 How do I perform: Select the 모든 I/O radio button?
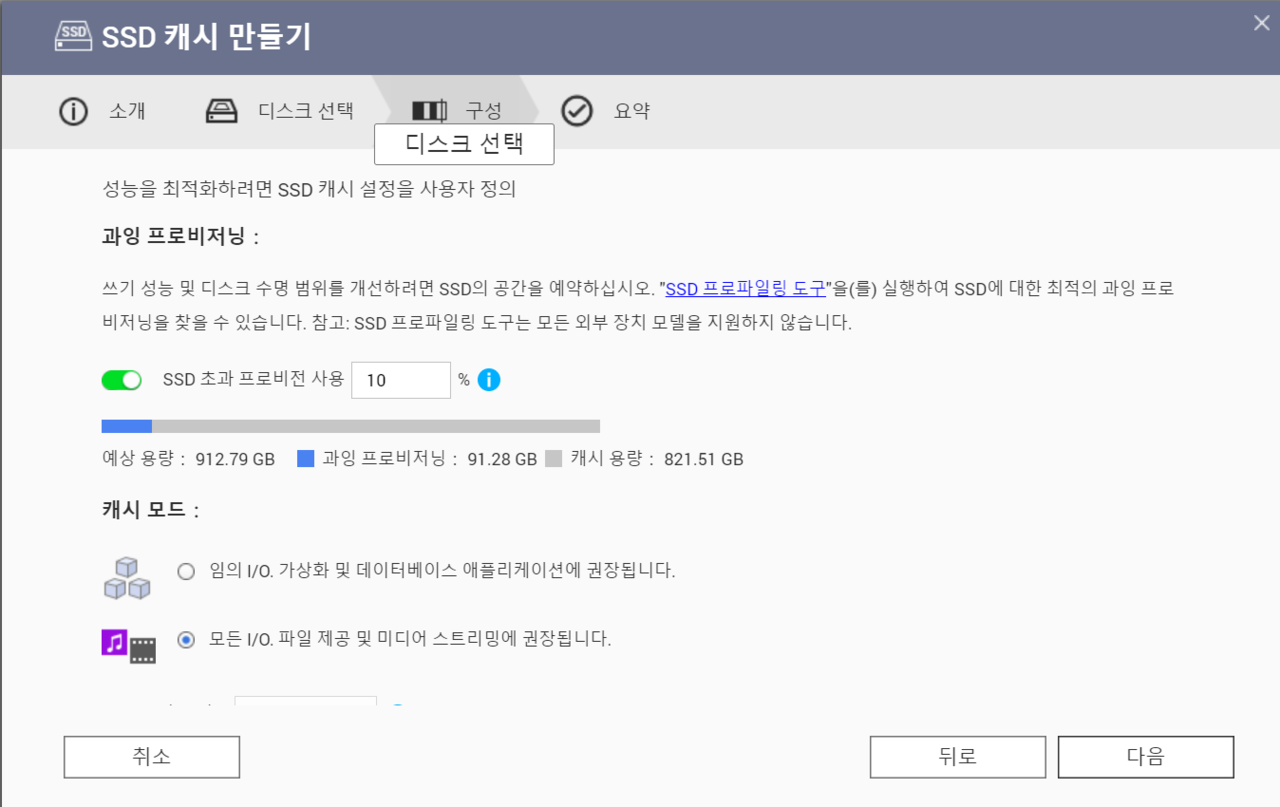pos(186,640)
